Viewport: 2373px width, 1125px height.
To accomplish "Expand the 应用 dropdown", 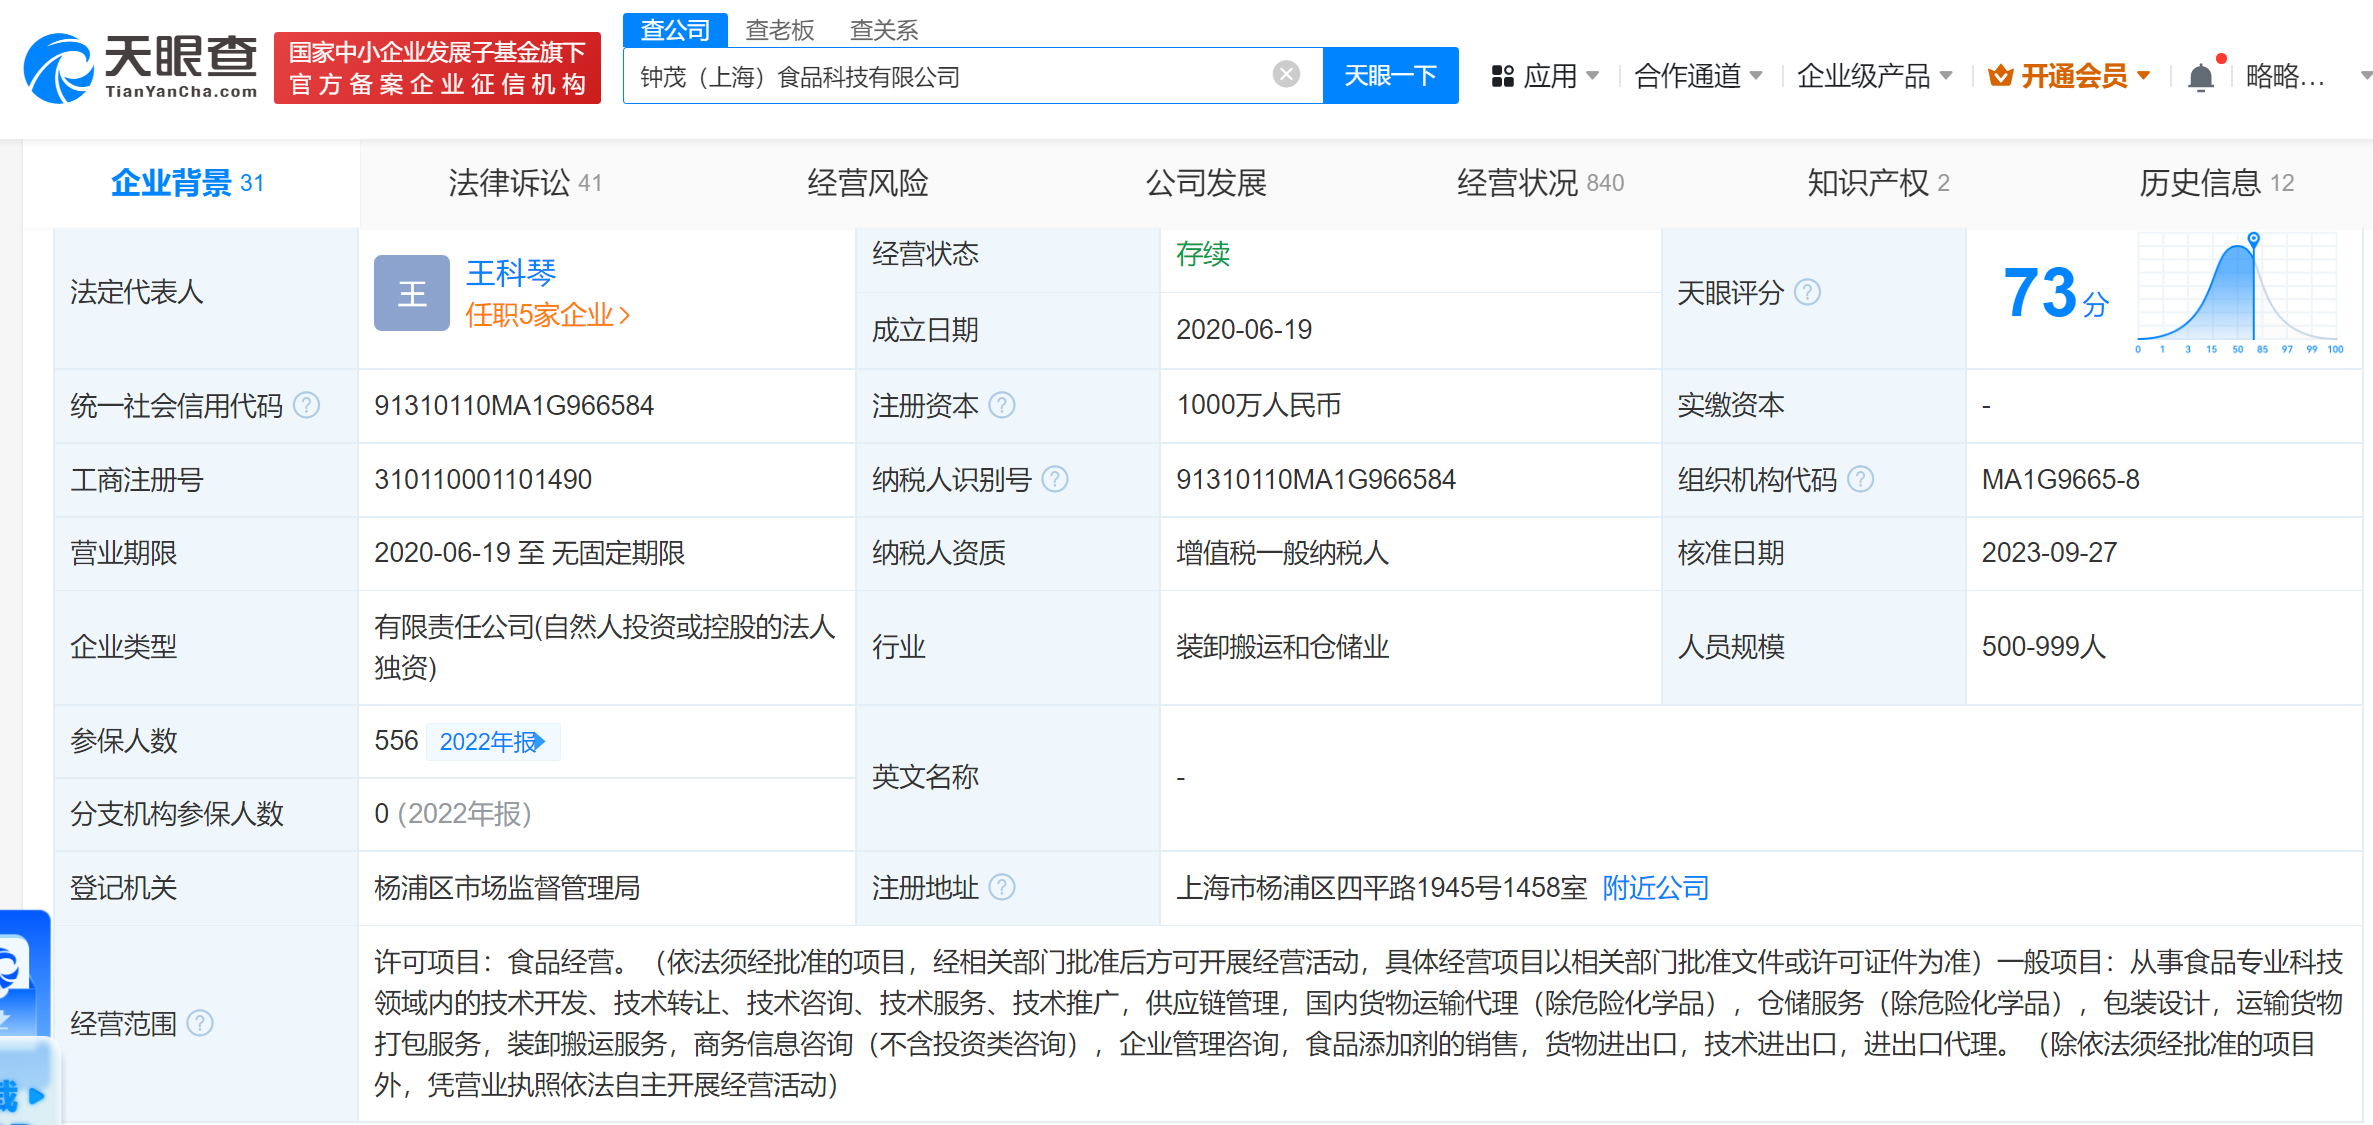I will click(x=1592, y=76).
